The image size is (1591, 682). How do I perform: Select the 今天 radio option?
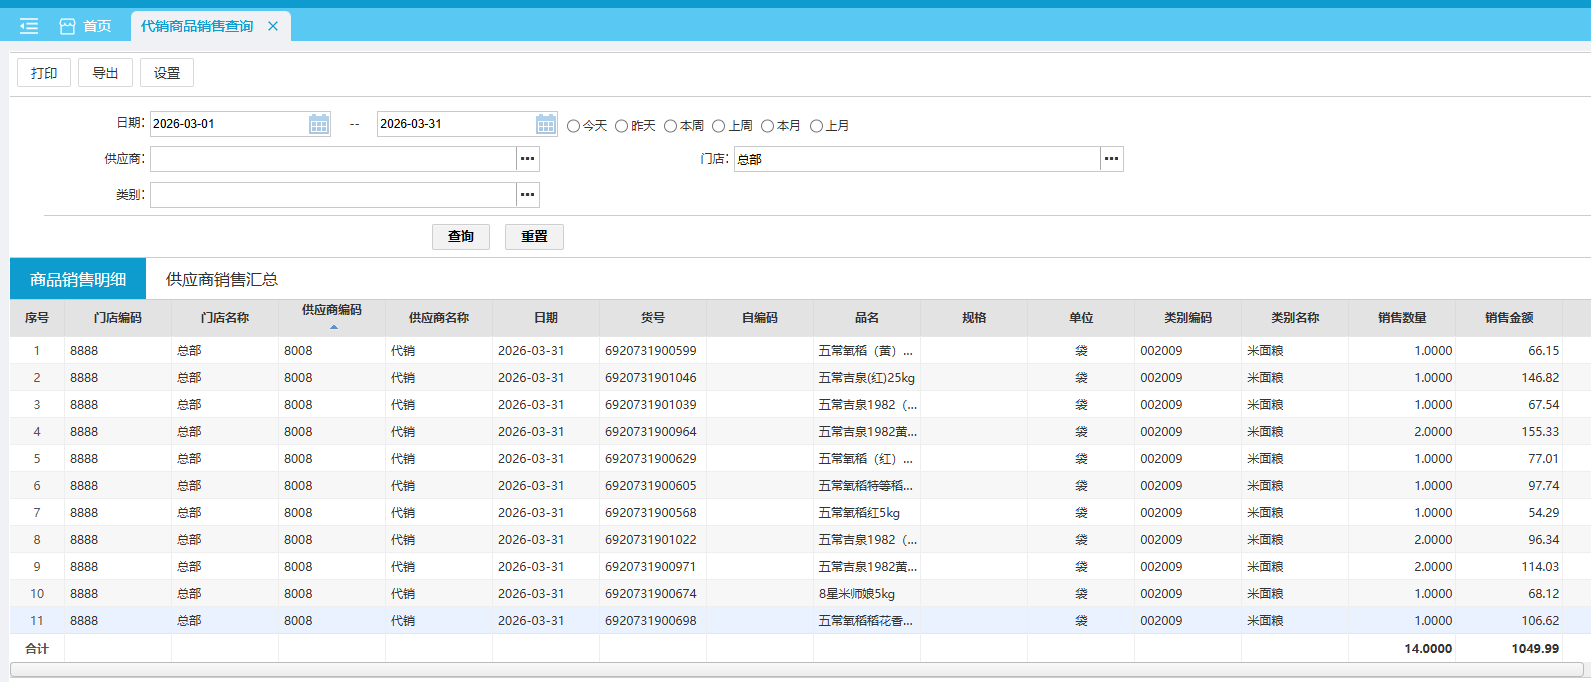pyautogui.click(x=574, y=126)
